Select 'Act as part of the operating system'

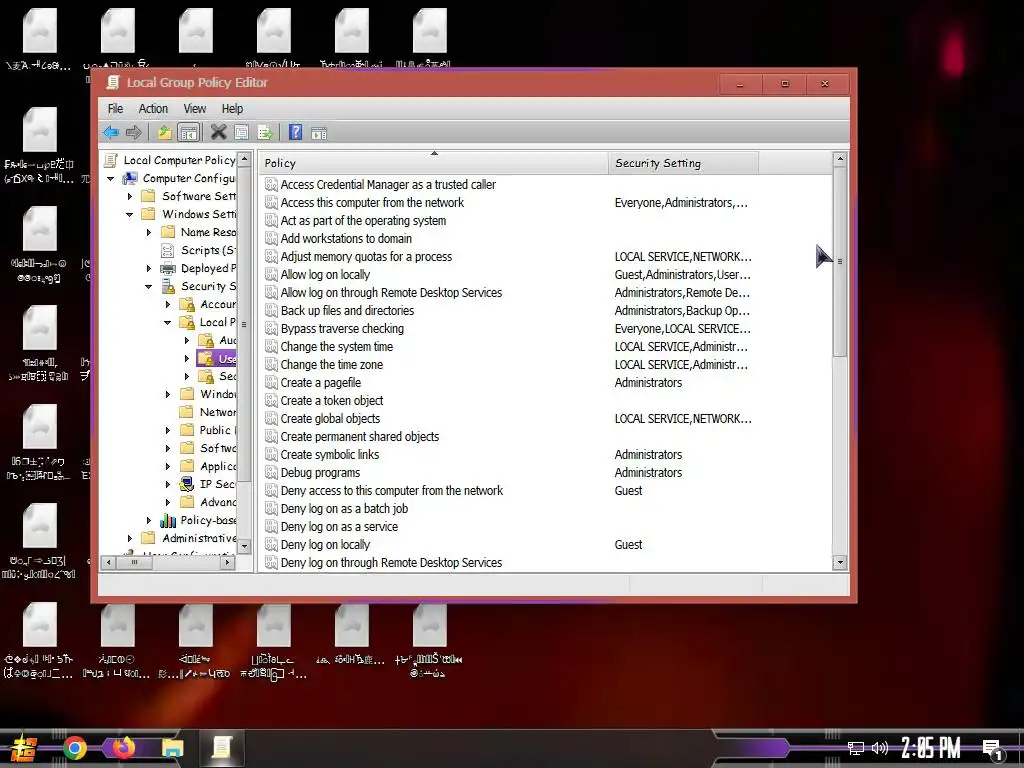point(363,221)
